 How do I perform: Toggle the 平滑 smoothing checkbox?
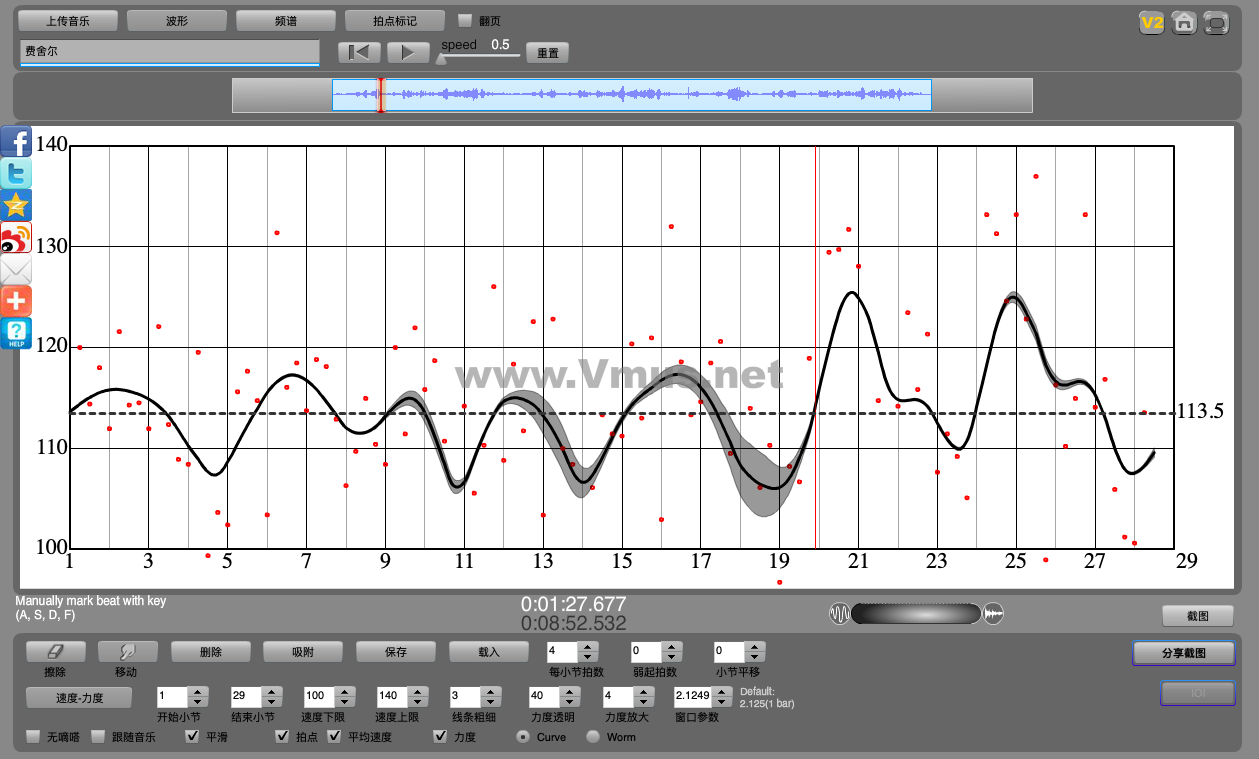[x=193, y=737]
